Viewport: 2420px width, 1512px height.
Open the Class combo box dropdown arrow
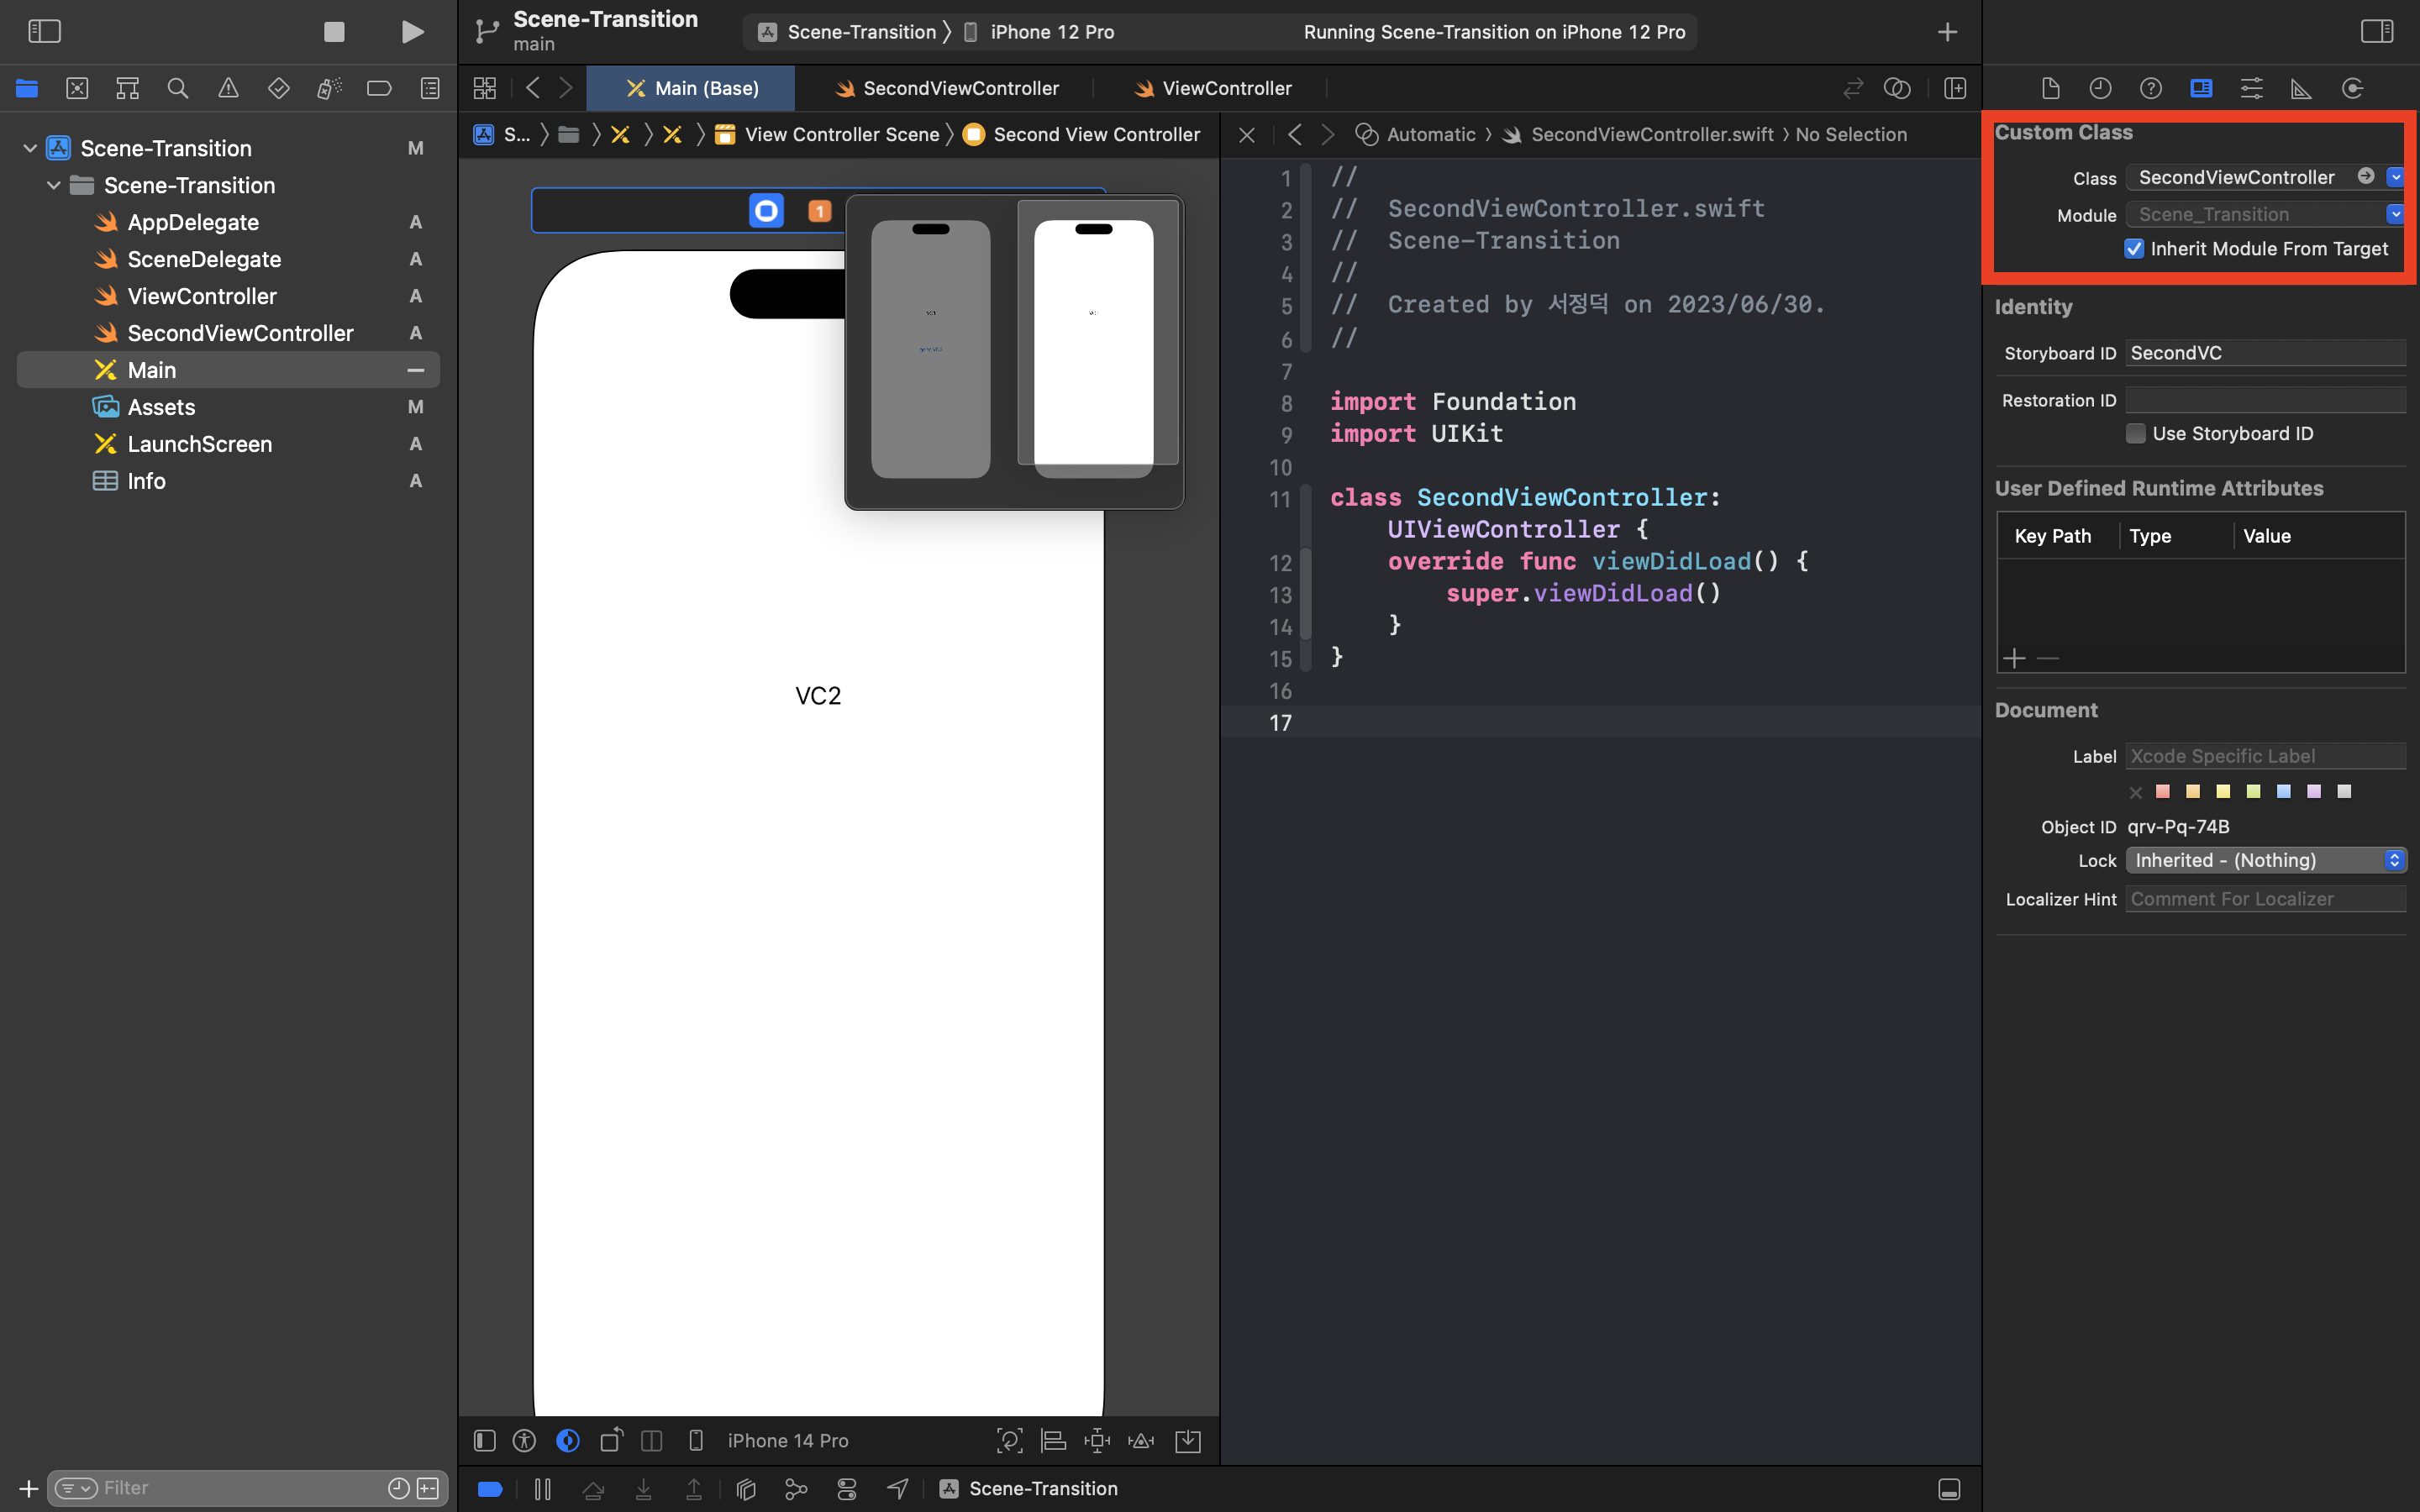[2395, 177]
